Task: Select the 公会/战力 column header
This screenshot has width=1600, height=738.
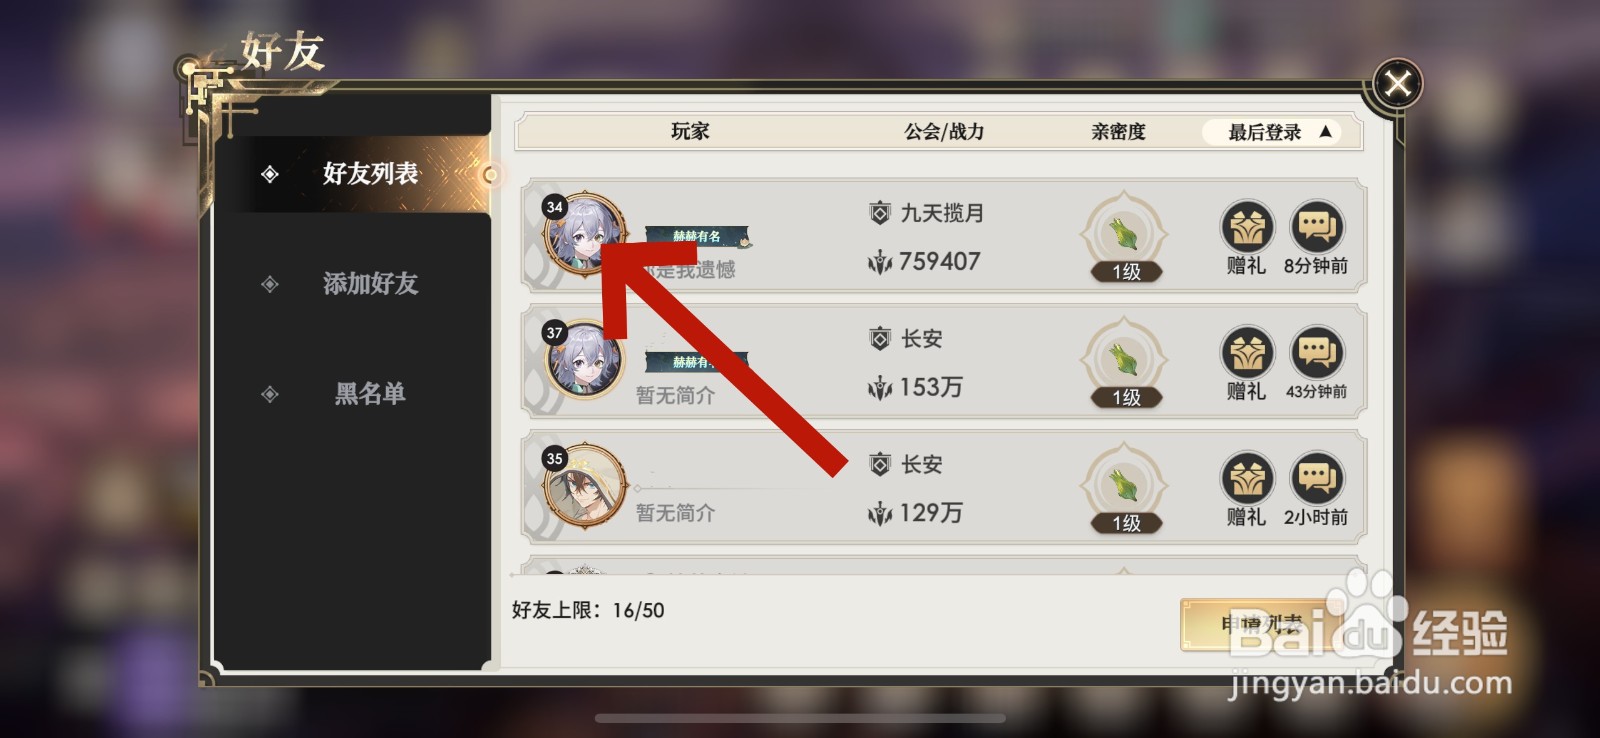Action: 944,132
